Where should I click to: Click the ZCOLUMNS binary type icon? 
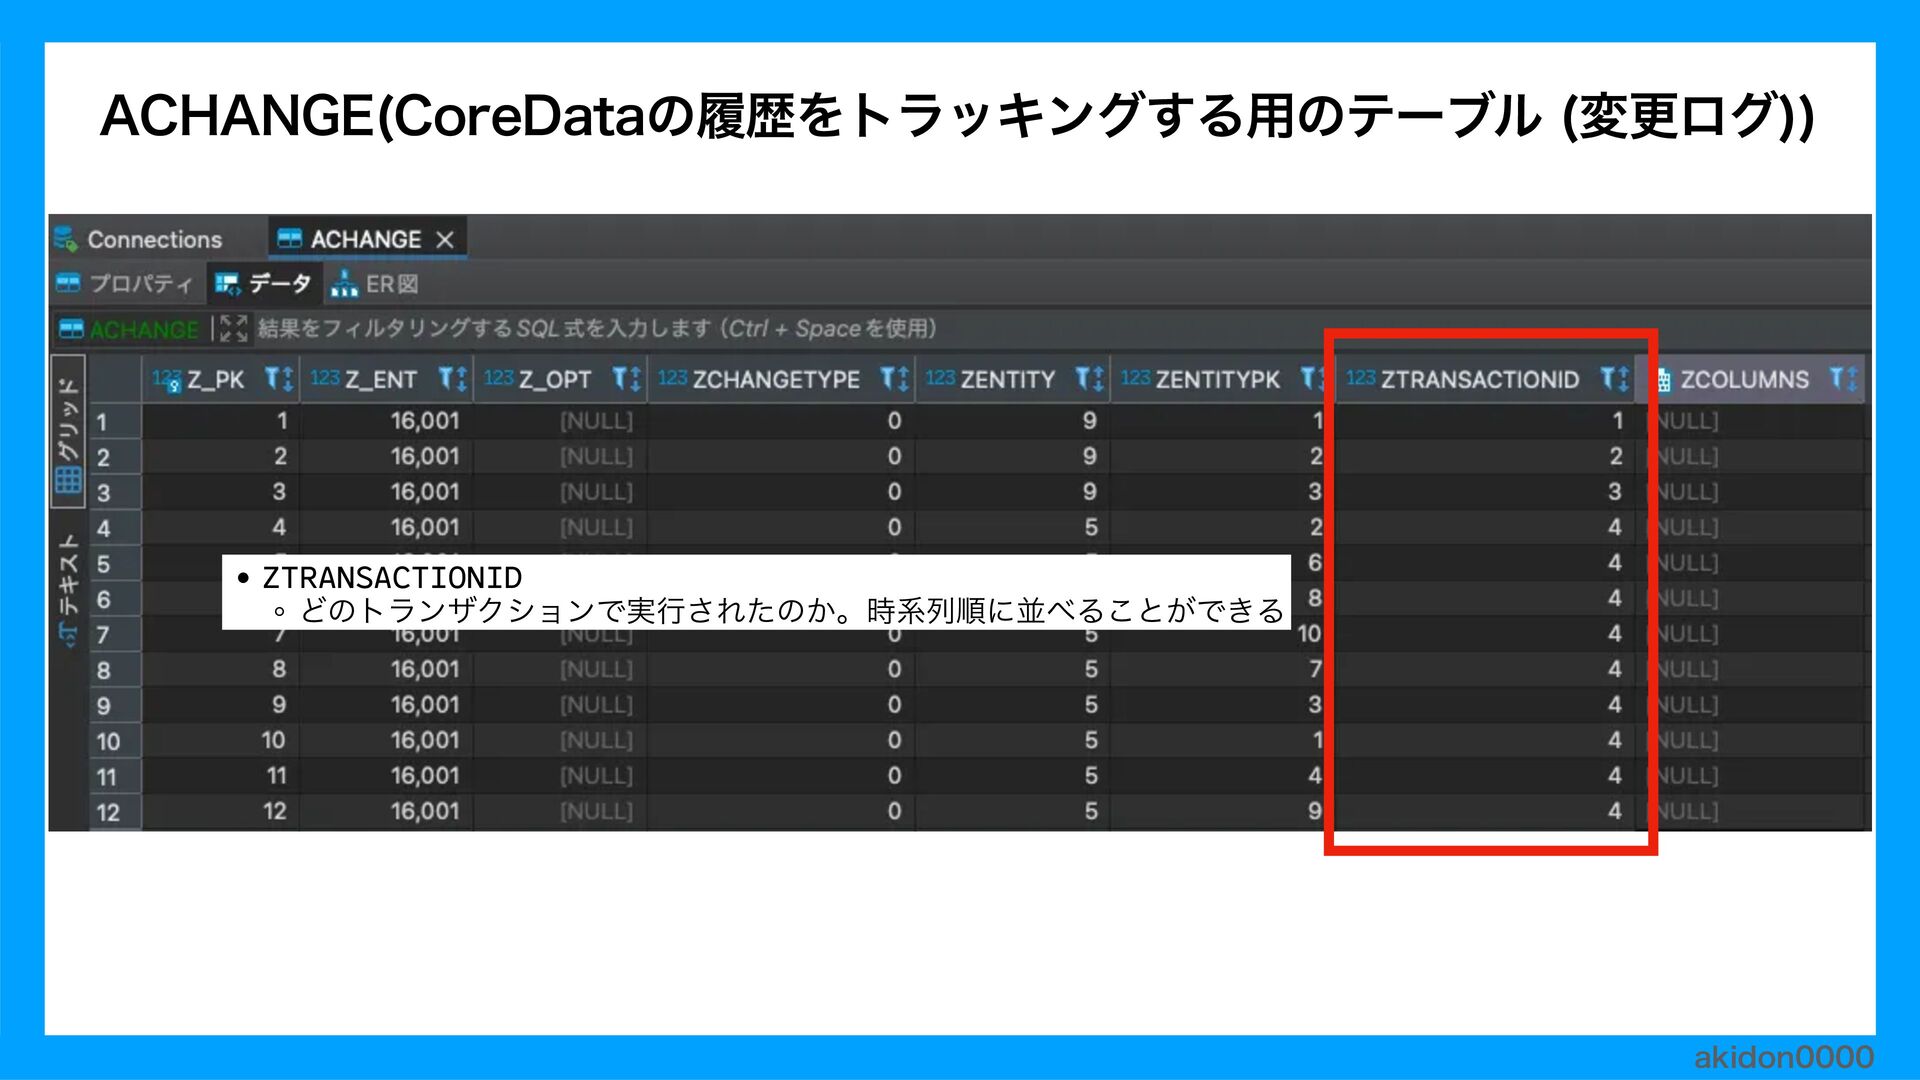1663,380
